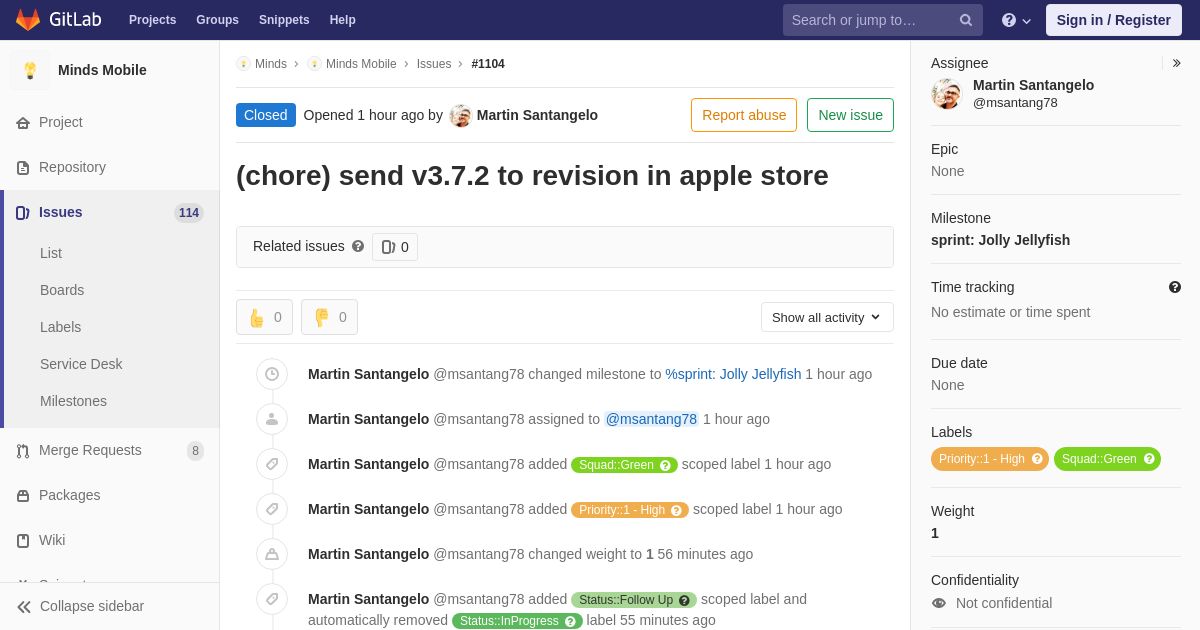Click the Issues count badge 114
Image resolution: width=1200 pixels, height=630 pixels.
click(x=189, y=213)
